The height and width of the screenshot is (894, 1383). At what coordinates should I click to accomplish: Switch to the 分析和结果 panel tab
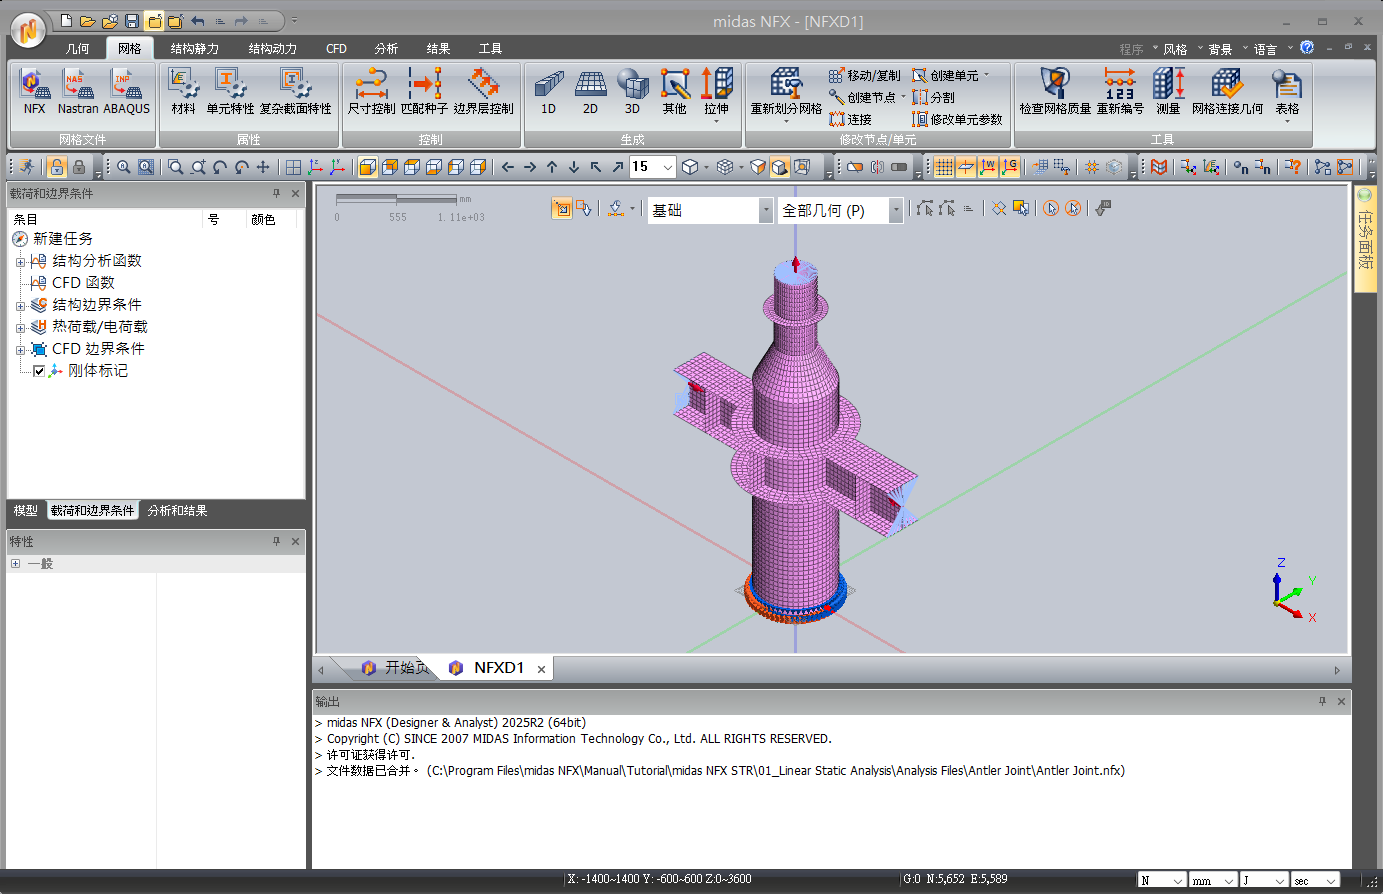pyautogui.click(x=178, y=511)
